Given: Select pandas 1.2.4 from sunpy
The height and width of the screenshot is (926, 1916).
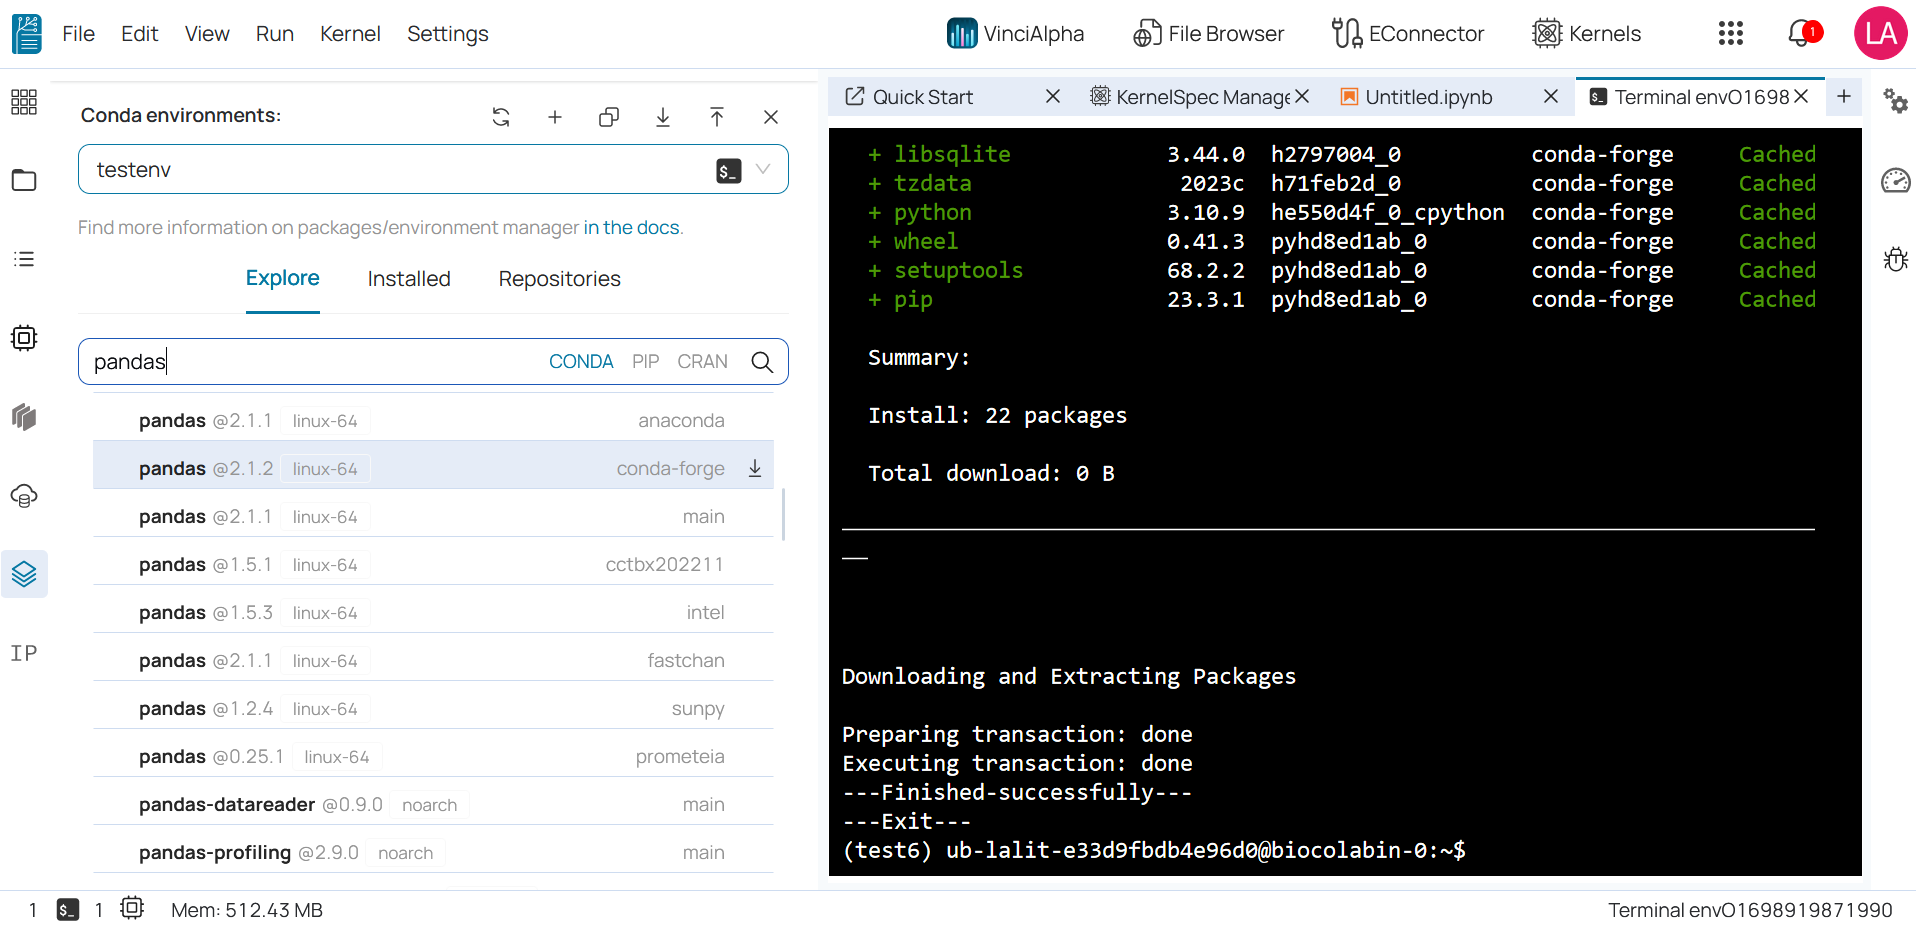Looking at the screenshot, I should click(433, 709).
